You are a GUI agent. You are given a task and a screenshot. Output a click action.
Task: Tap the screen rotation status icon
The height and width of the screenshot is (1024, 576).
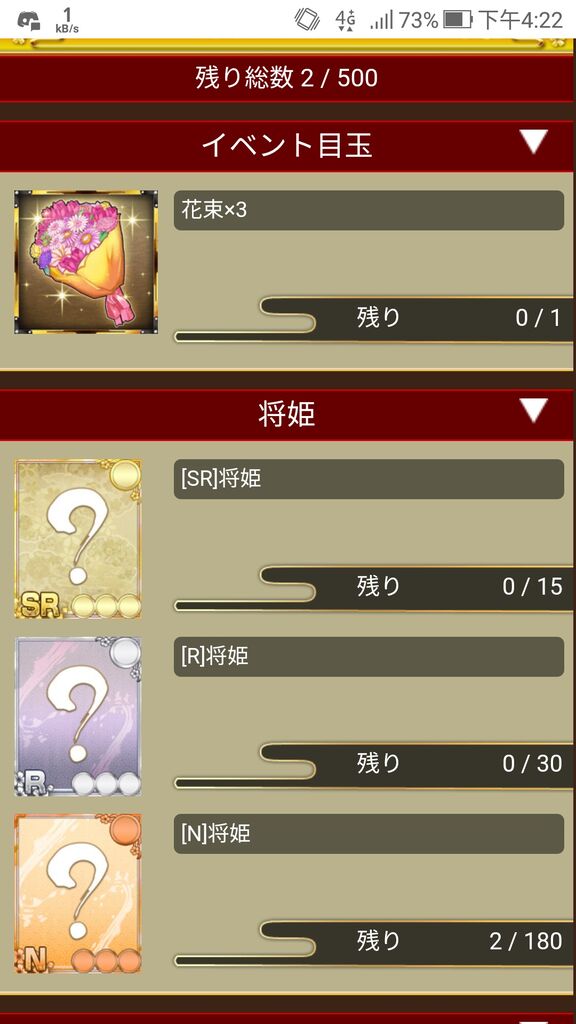click(307, 20)
